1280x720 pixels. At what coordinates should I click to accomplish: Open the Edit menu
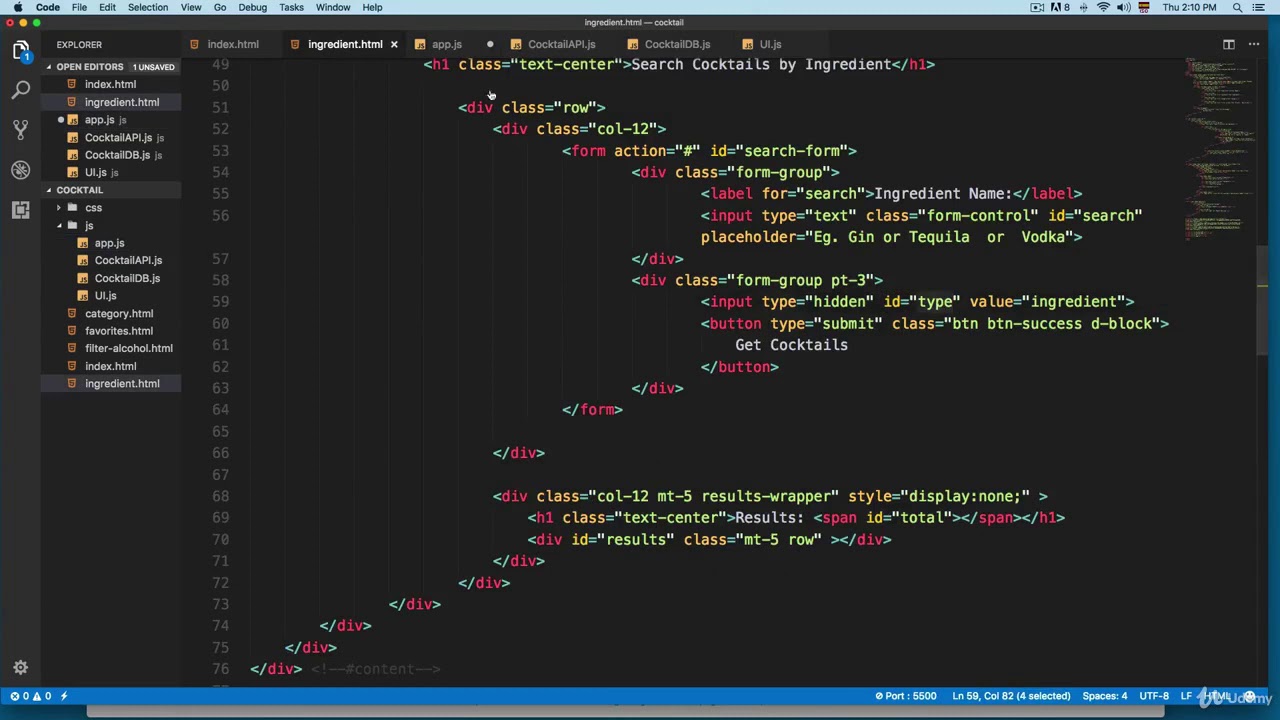pyautogui.click(x=107, y=7)
